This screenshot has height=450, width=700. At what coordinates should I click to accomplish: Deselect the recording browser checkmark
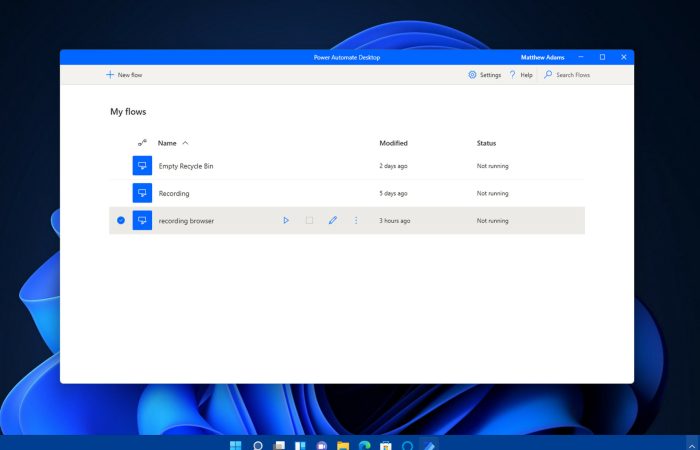coord(121,221)
